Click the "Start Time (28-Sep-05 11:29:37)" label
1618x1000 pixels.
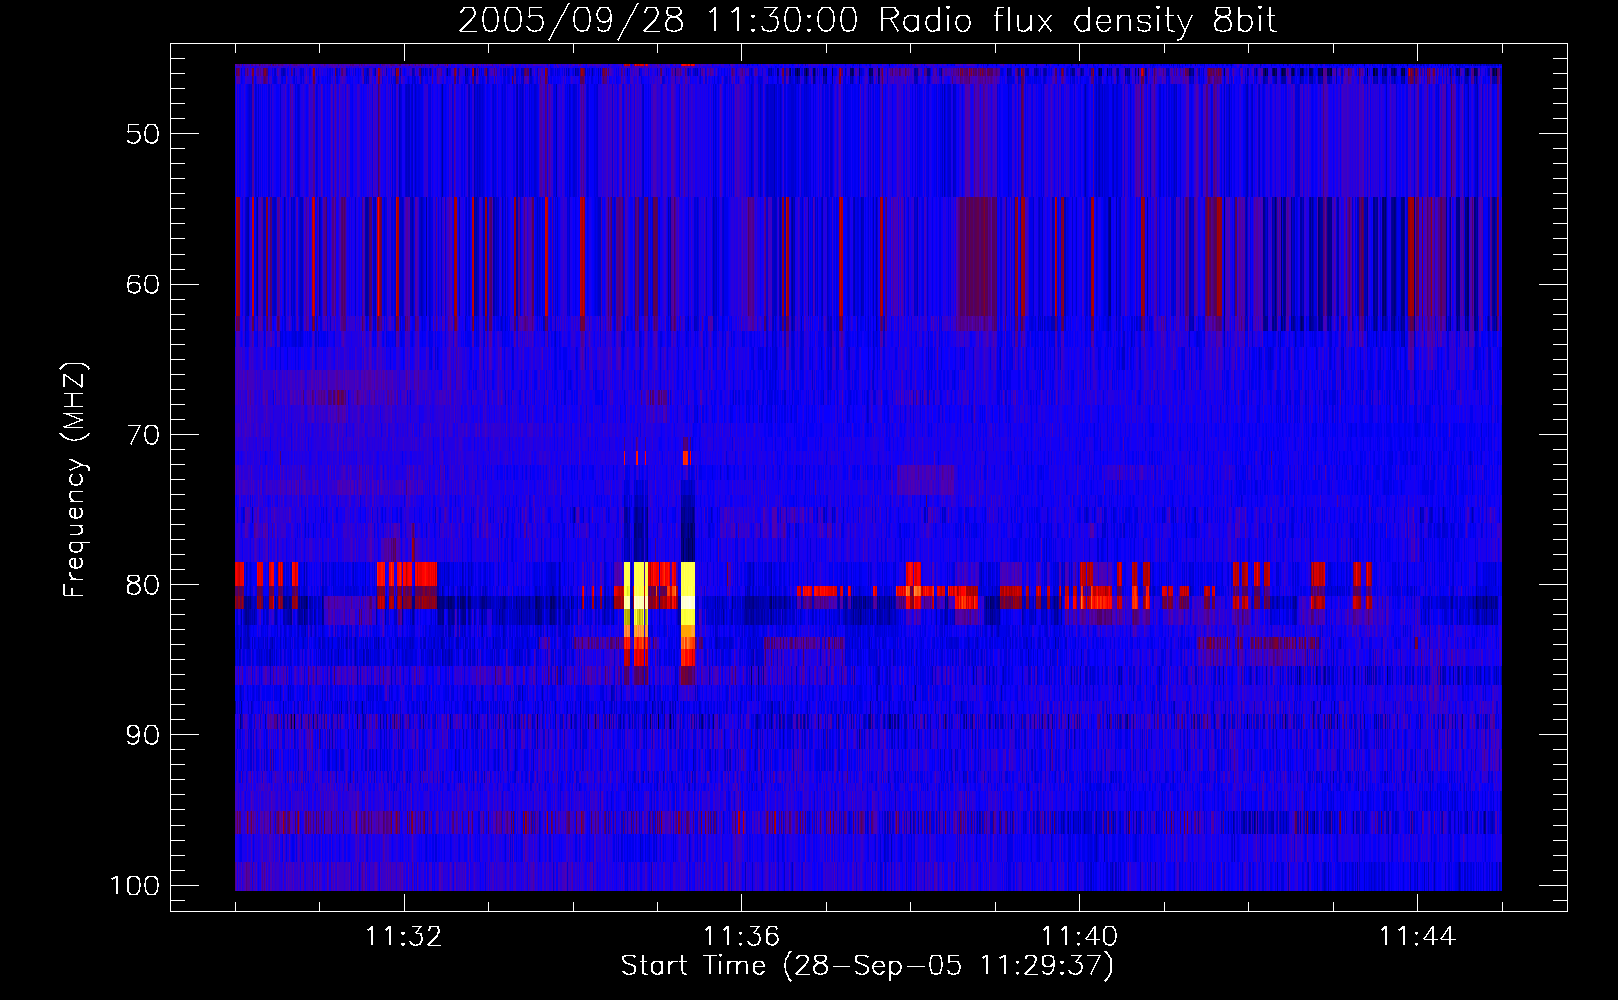[867, 966]
